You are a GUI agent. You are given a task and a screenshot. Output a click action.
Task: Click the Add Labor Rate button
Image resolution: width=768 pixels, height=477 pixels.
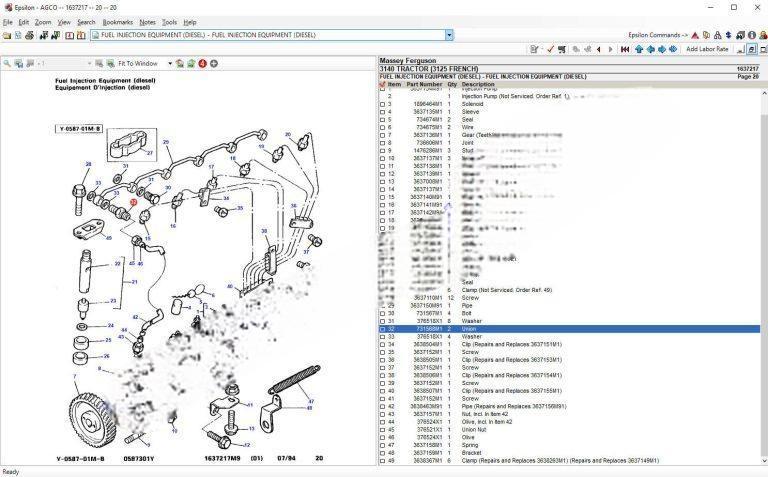click(707, 49)
